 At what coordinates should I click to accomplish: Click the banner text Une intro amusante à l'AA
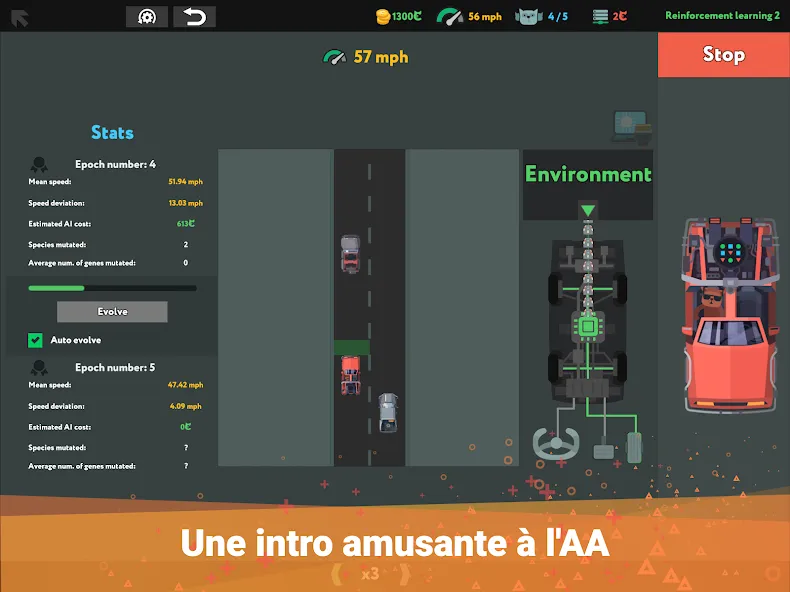point(395,543)
